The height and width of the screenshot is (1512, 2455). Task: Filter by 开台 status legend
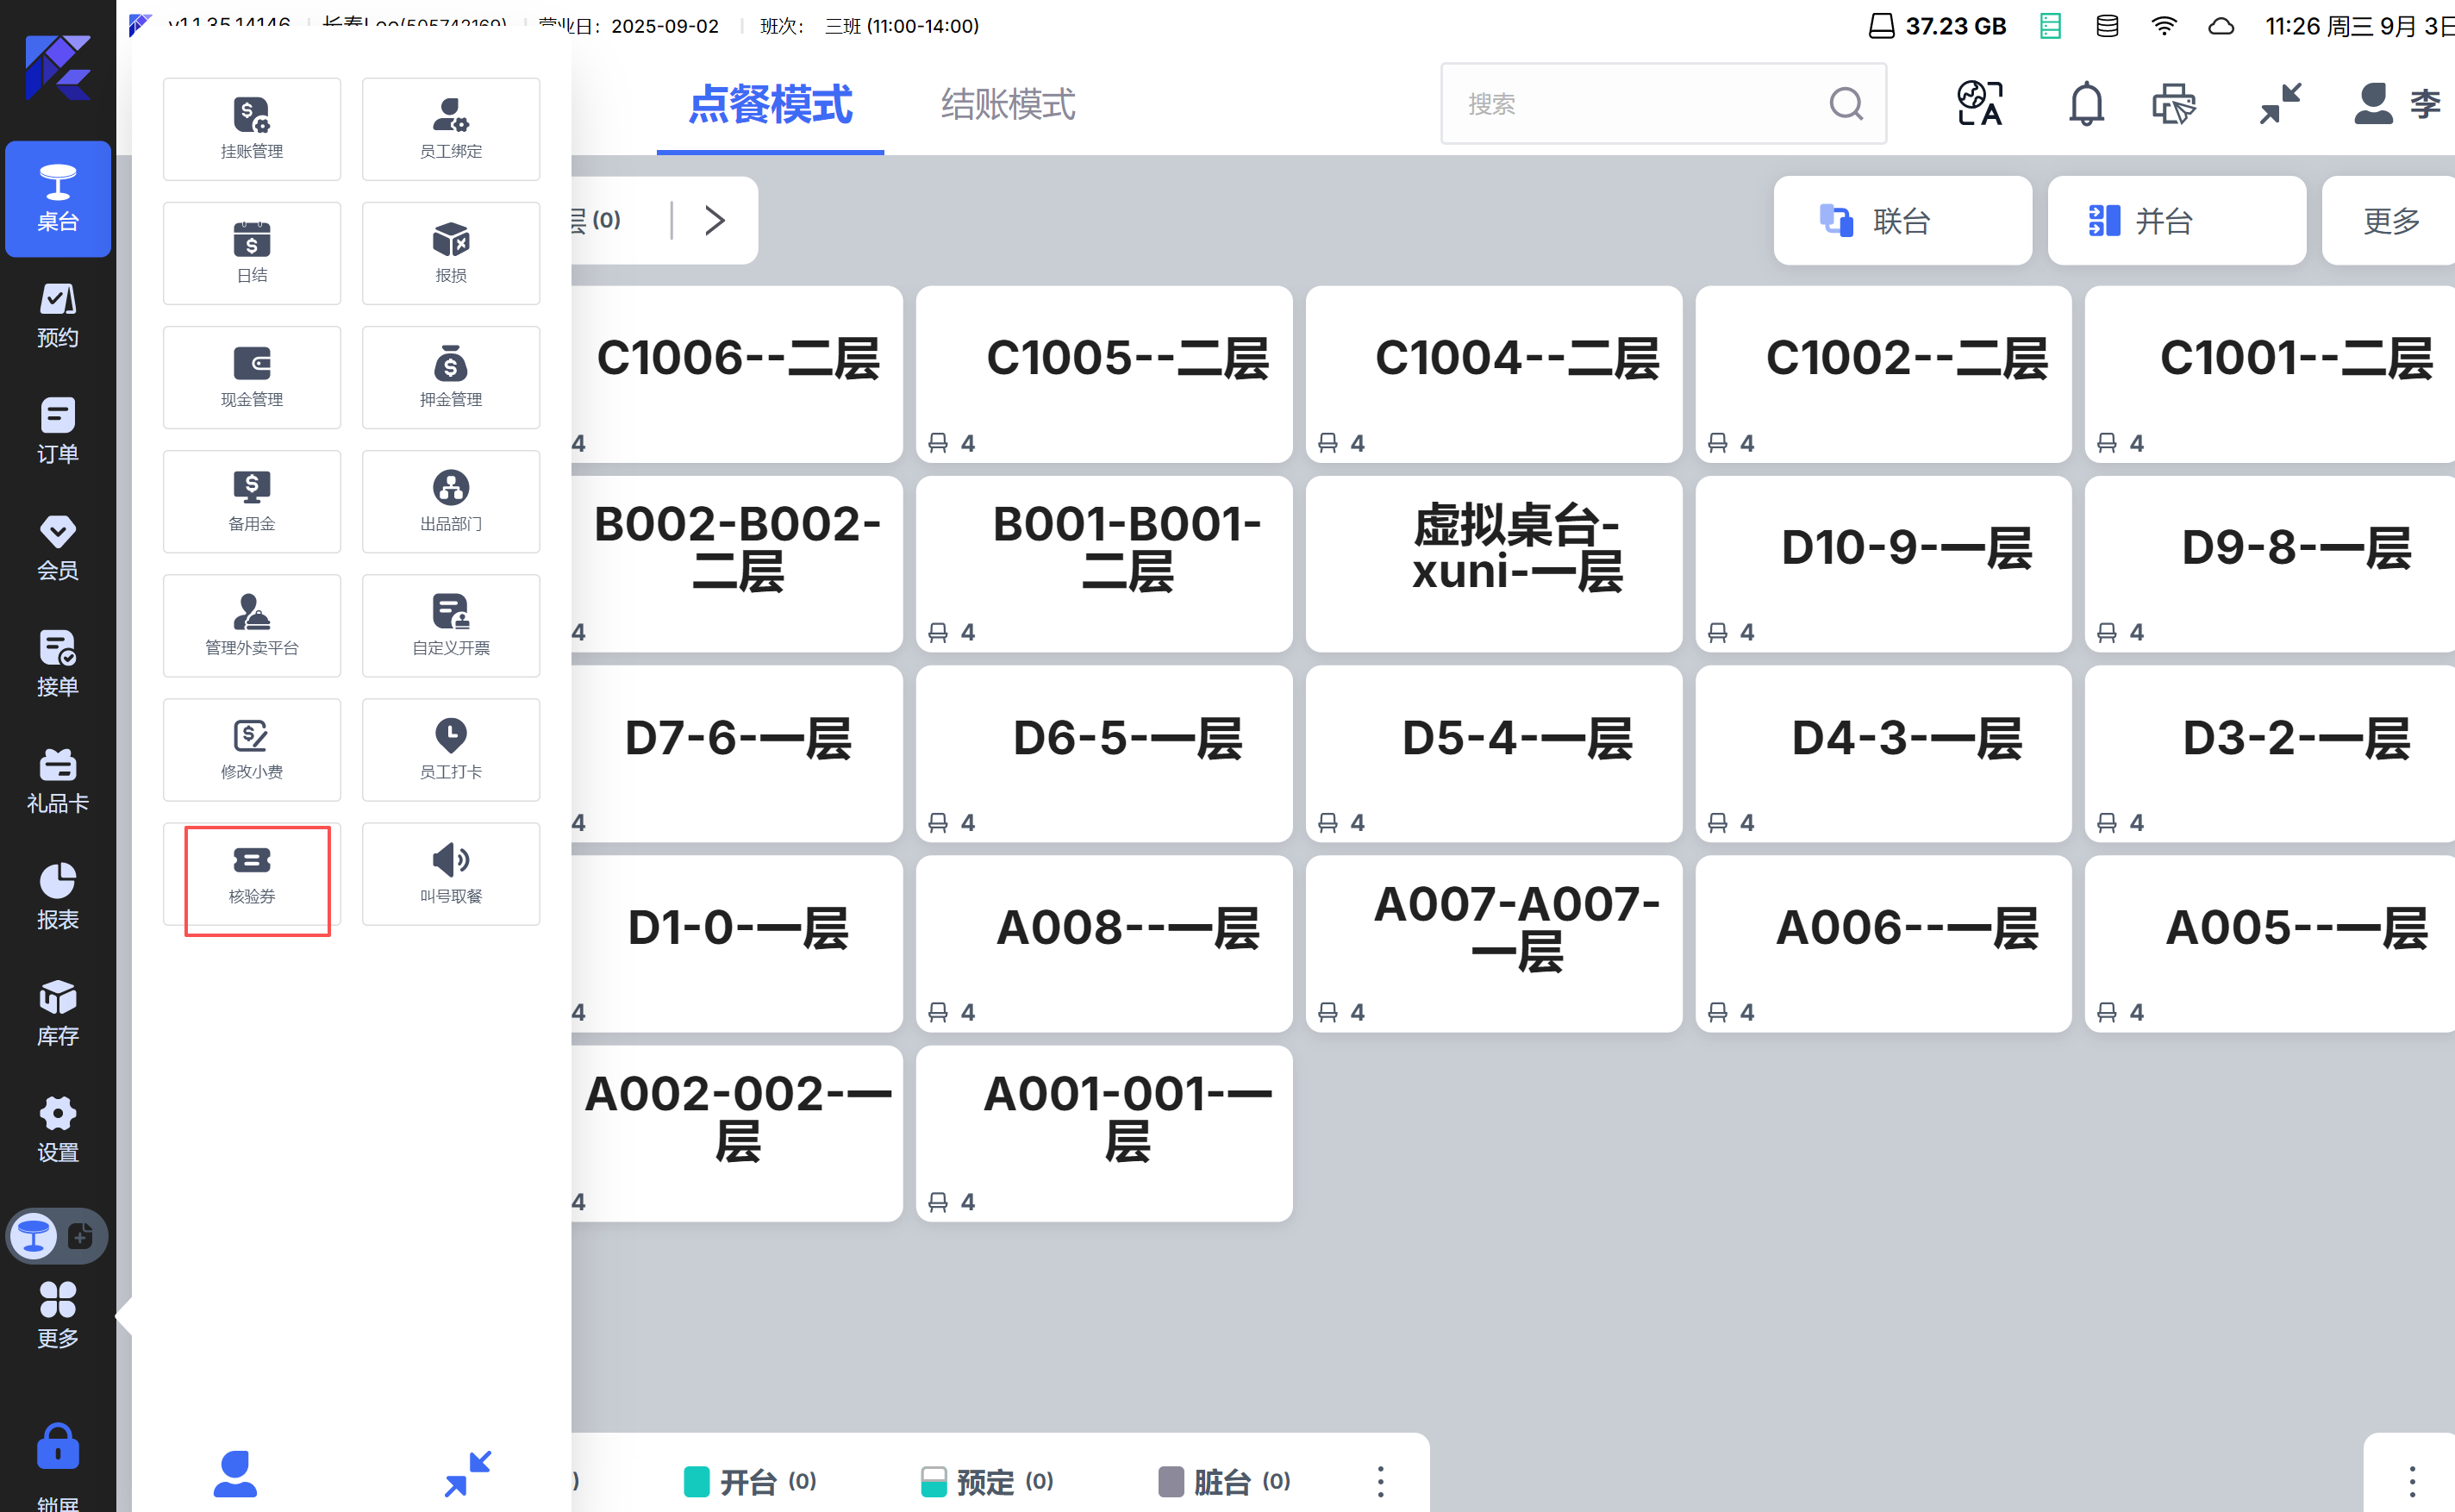click(x=750, y=1481)
